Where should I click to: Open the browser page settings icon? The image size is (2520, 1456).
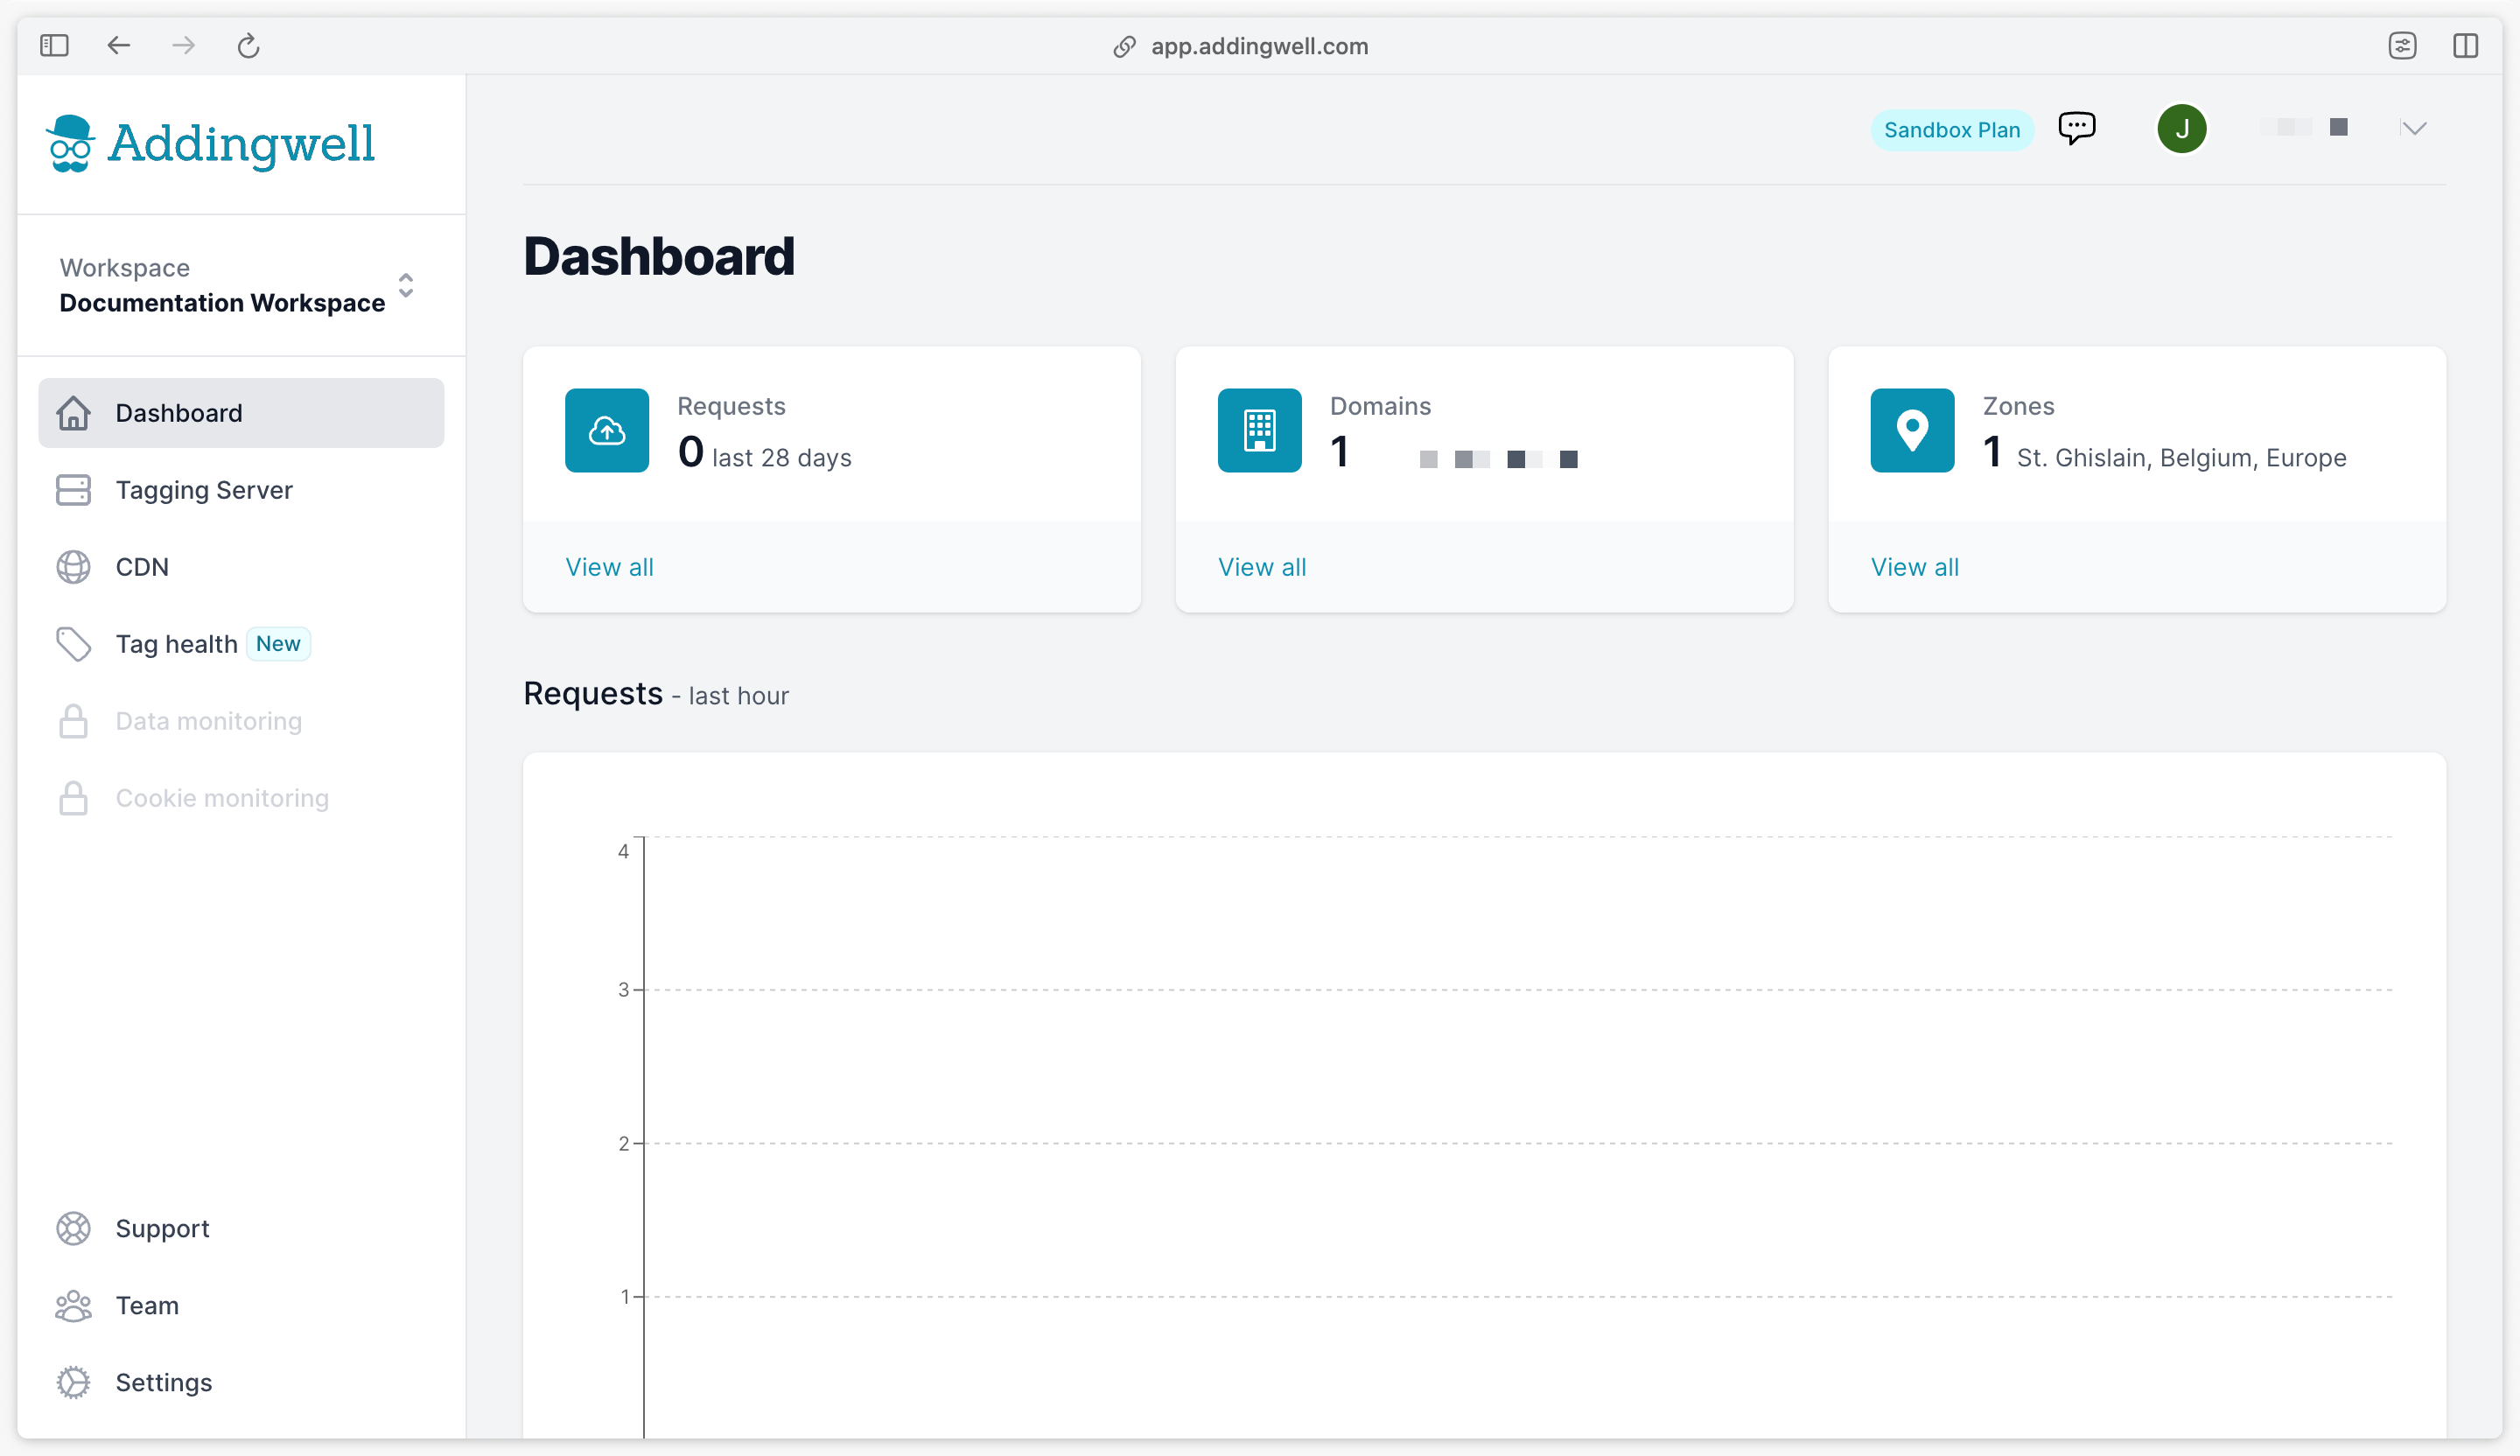(2402, 46)
